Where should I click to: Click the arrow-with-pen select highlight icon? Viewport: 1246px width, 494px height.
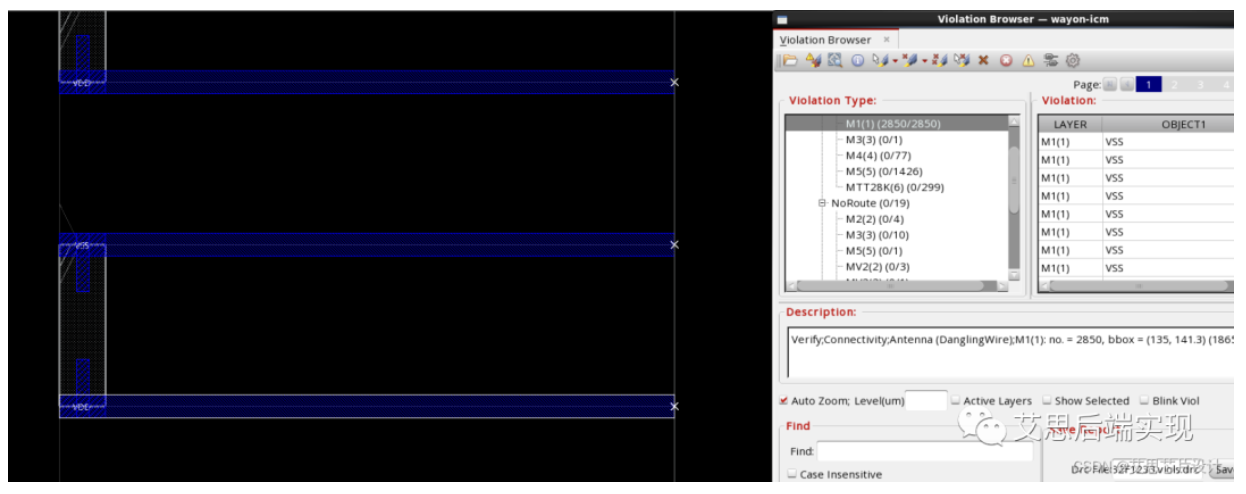pos(879,60)
